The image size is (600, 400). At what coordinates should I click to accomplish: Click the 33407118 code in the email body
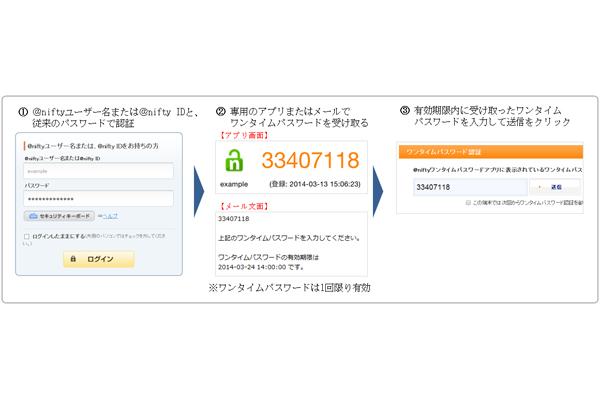tap(234, 219)
